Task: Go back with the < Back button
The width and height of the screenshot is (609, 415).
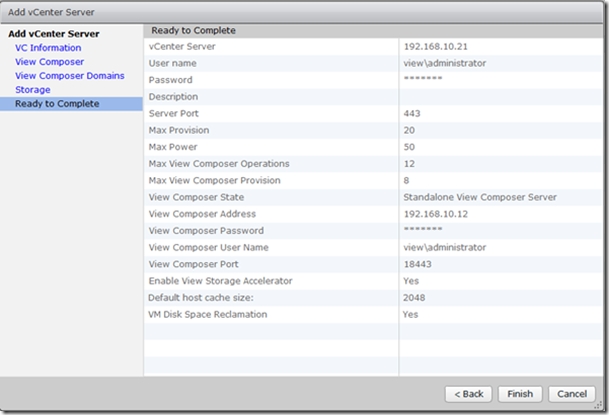Action: coord(468,394)
